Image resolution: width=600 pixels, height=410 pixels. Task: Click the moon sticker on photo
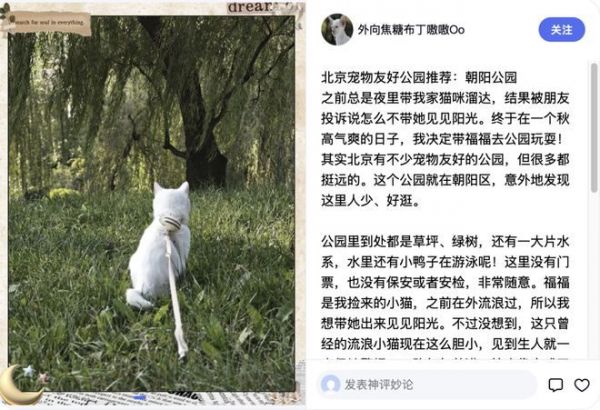click(18, 386)
